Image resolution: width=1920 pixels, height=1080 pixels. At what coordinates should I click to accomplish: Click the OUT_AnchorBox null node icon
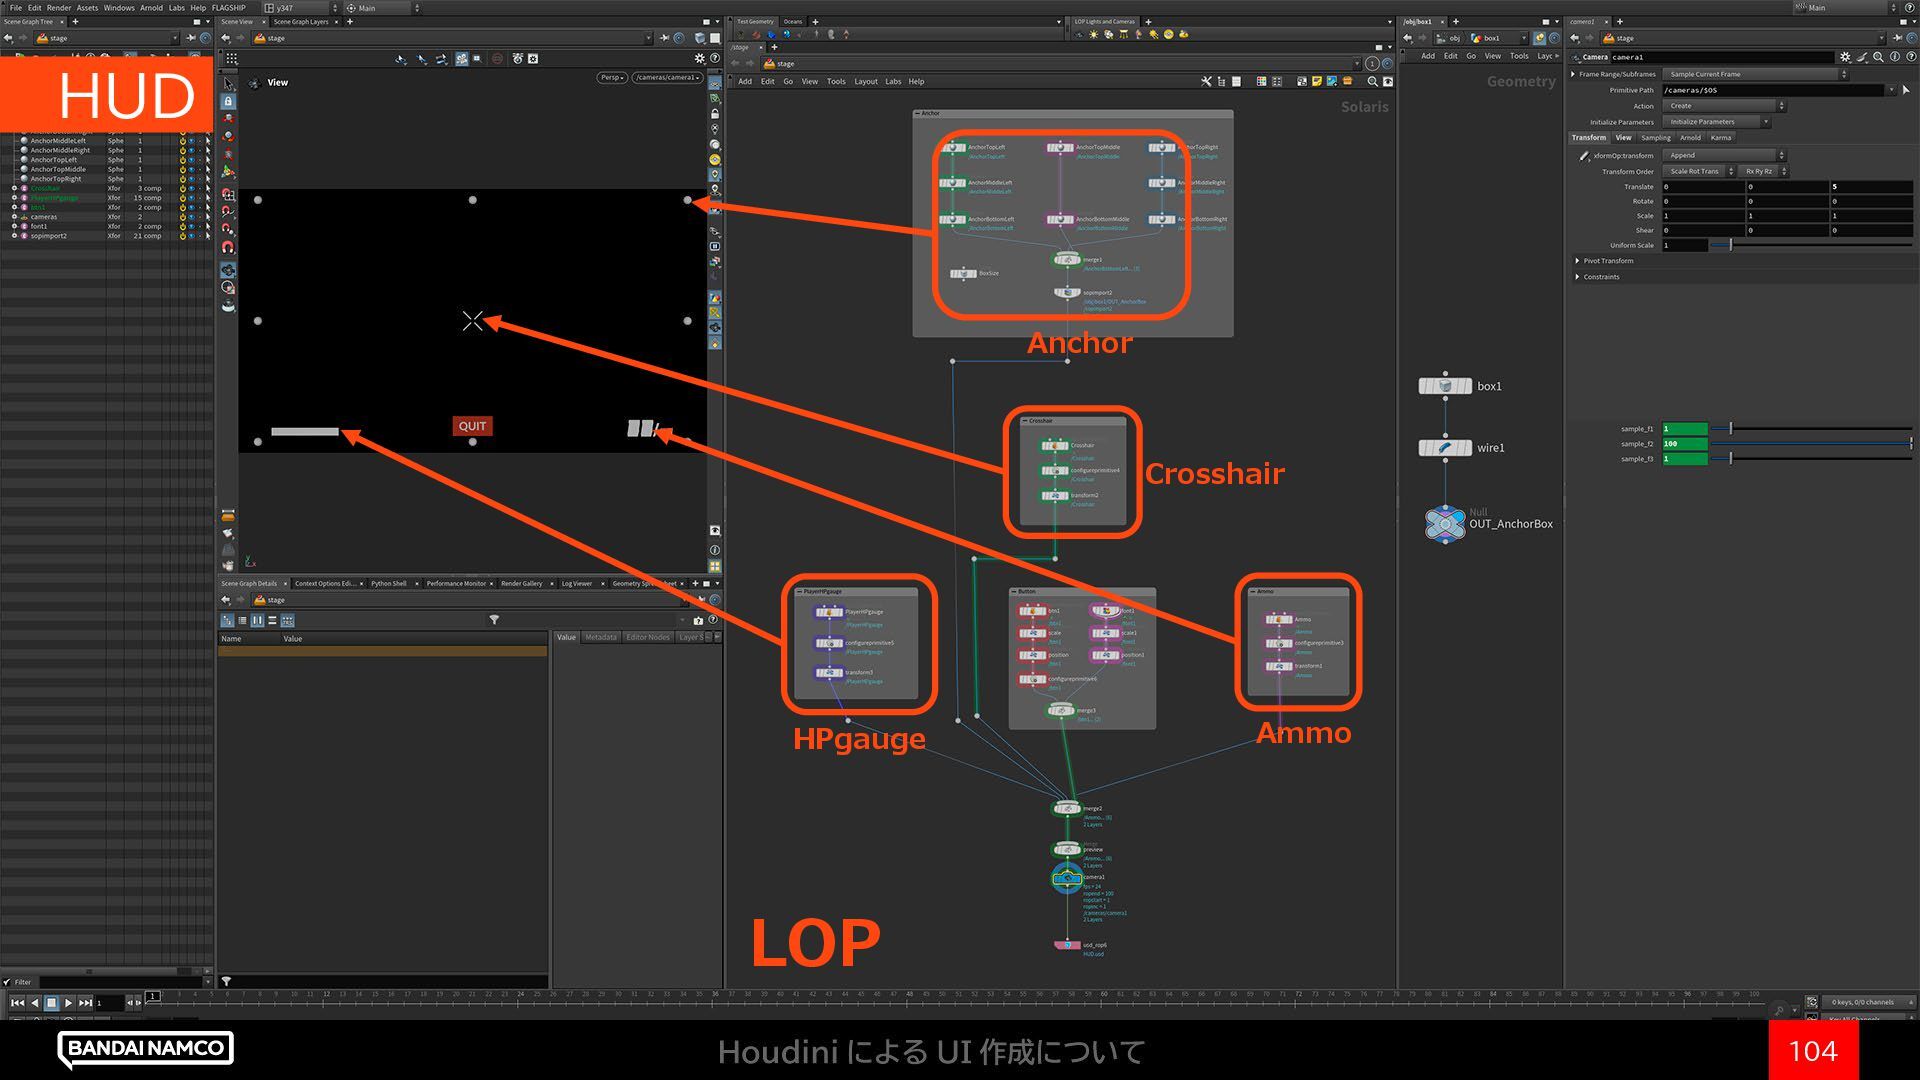(x=1444, y=523)
